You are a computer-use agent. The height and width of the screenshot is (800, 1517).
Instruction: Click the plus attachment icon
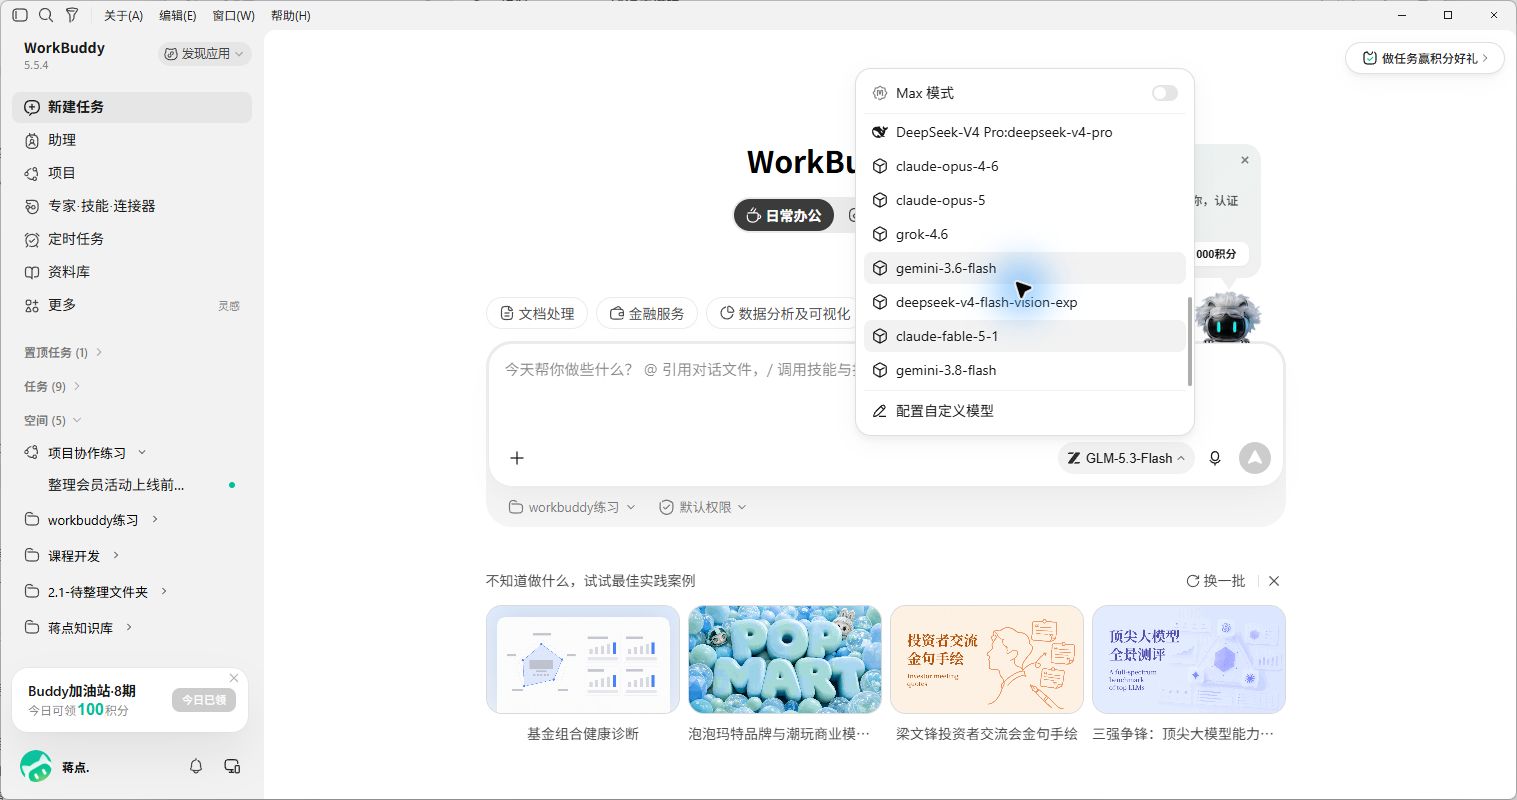pos(517,458)
